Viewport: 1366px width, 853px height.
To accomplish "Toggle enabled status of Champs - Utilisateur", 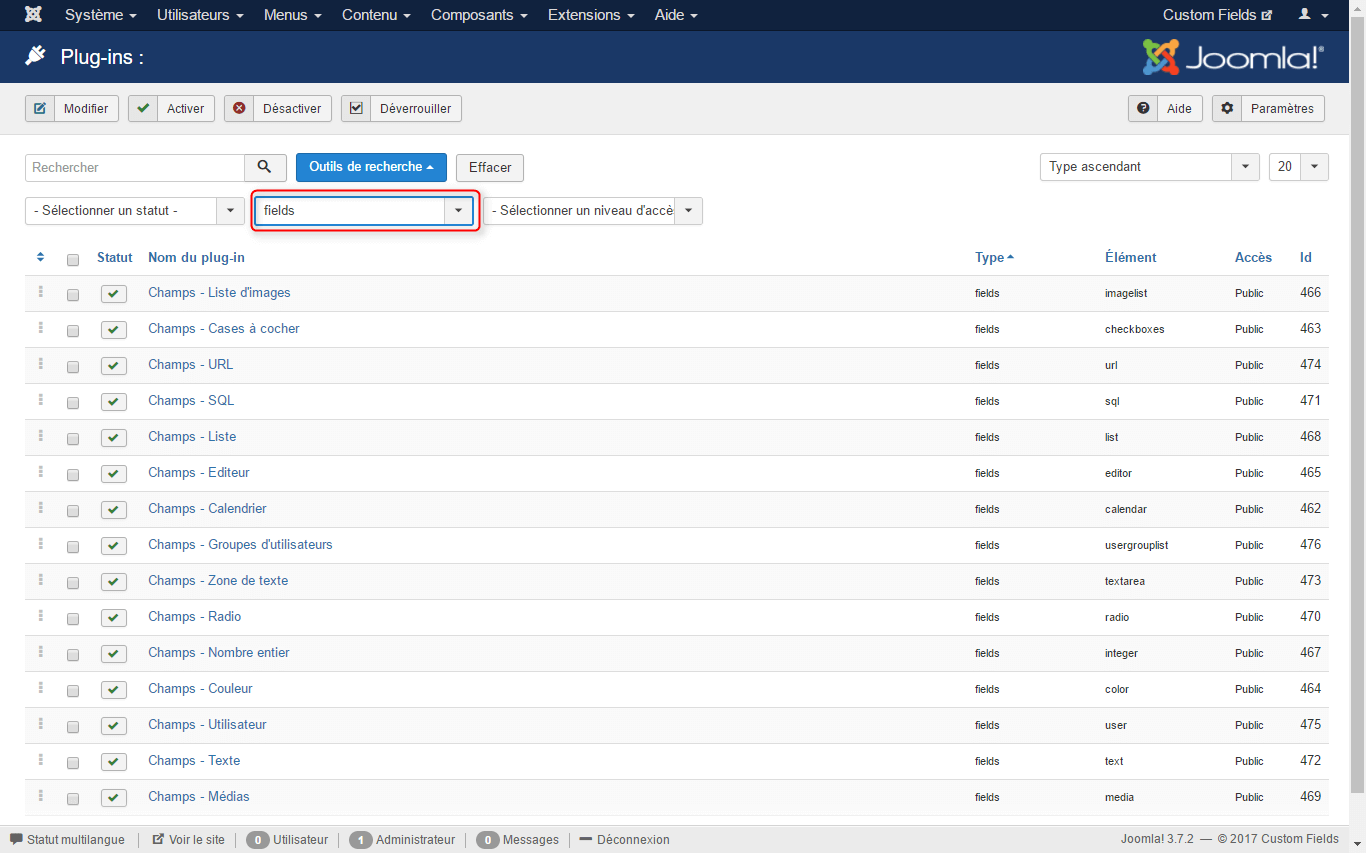I will (114, 726).
